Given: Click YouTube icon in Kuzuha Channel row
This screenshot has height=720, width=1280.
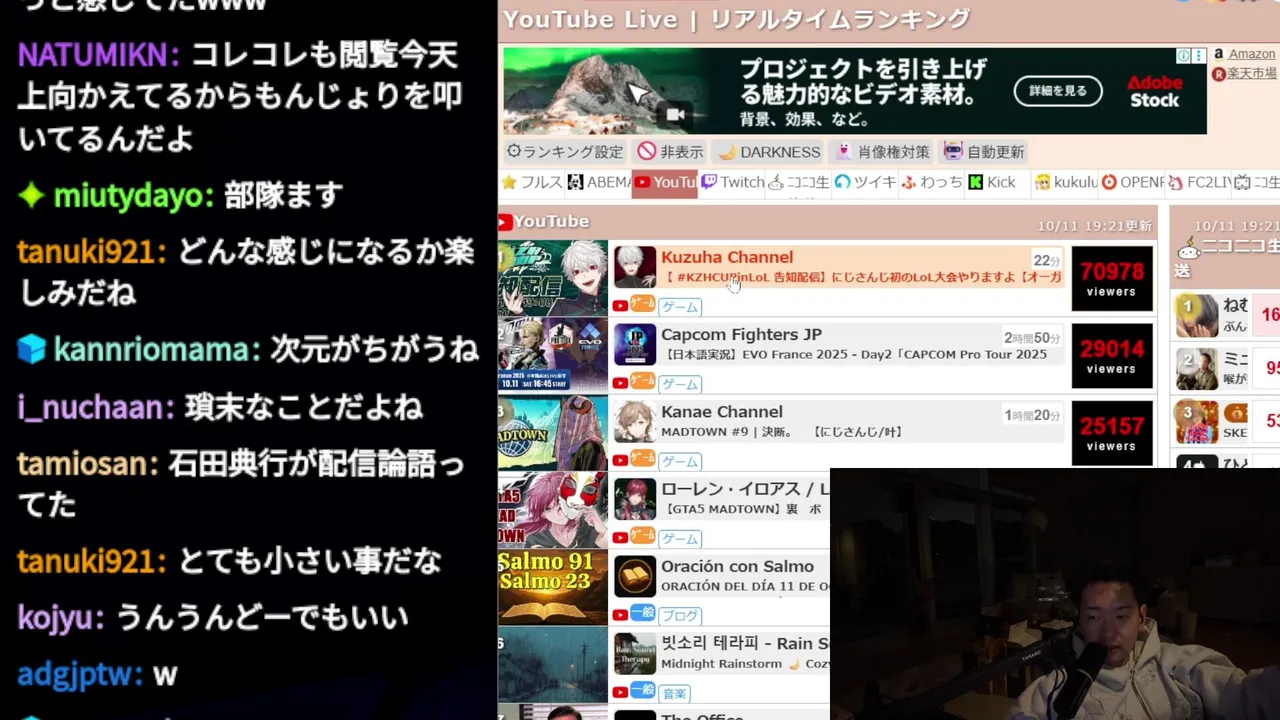Looking at the screenshot, I should coord(620,306).
